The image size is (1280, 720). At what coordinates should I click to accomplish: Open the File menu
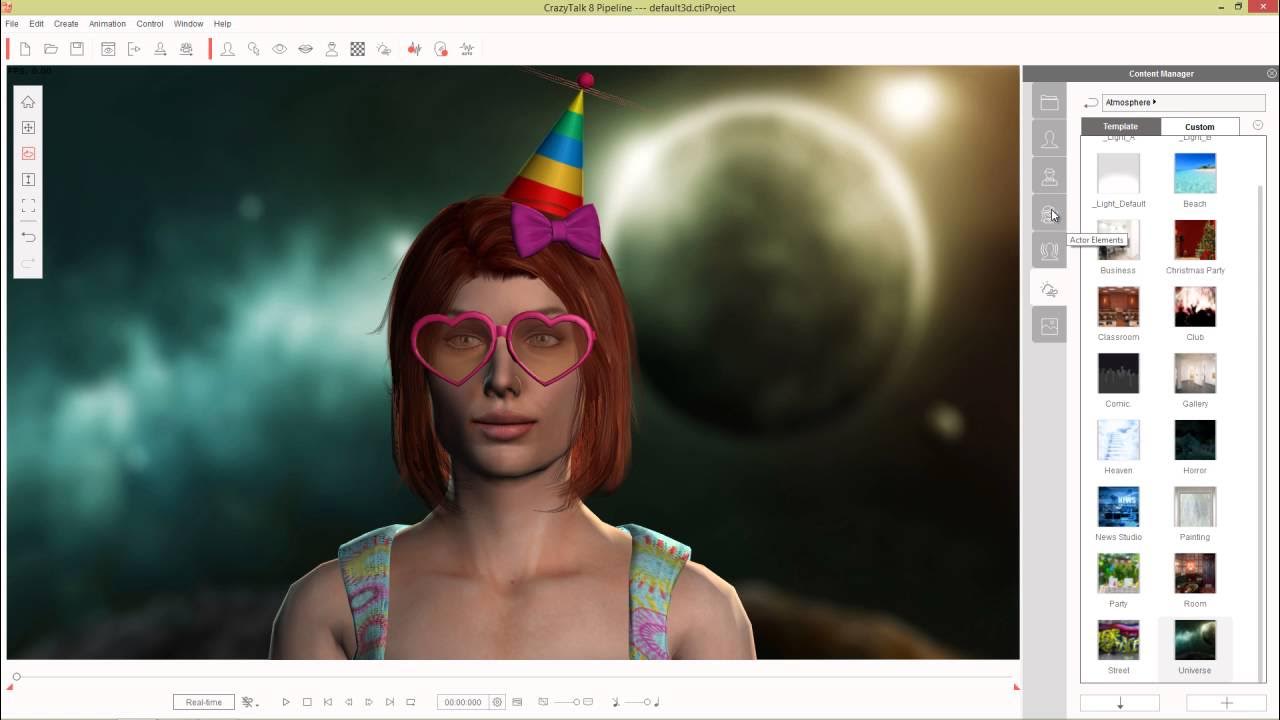click(12, 24)
